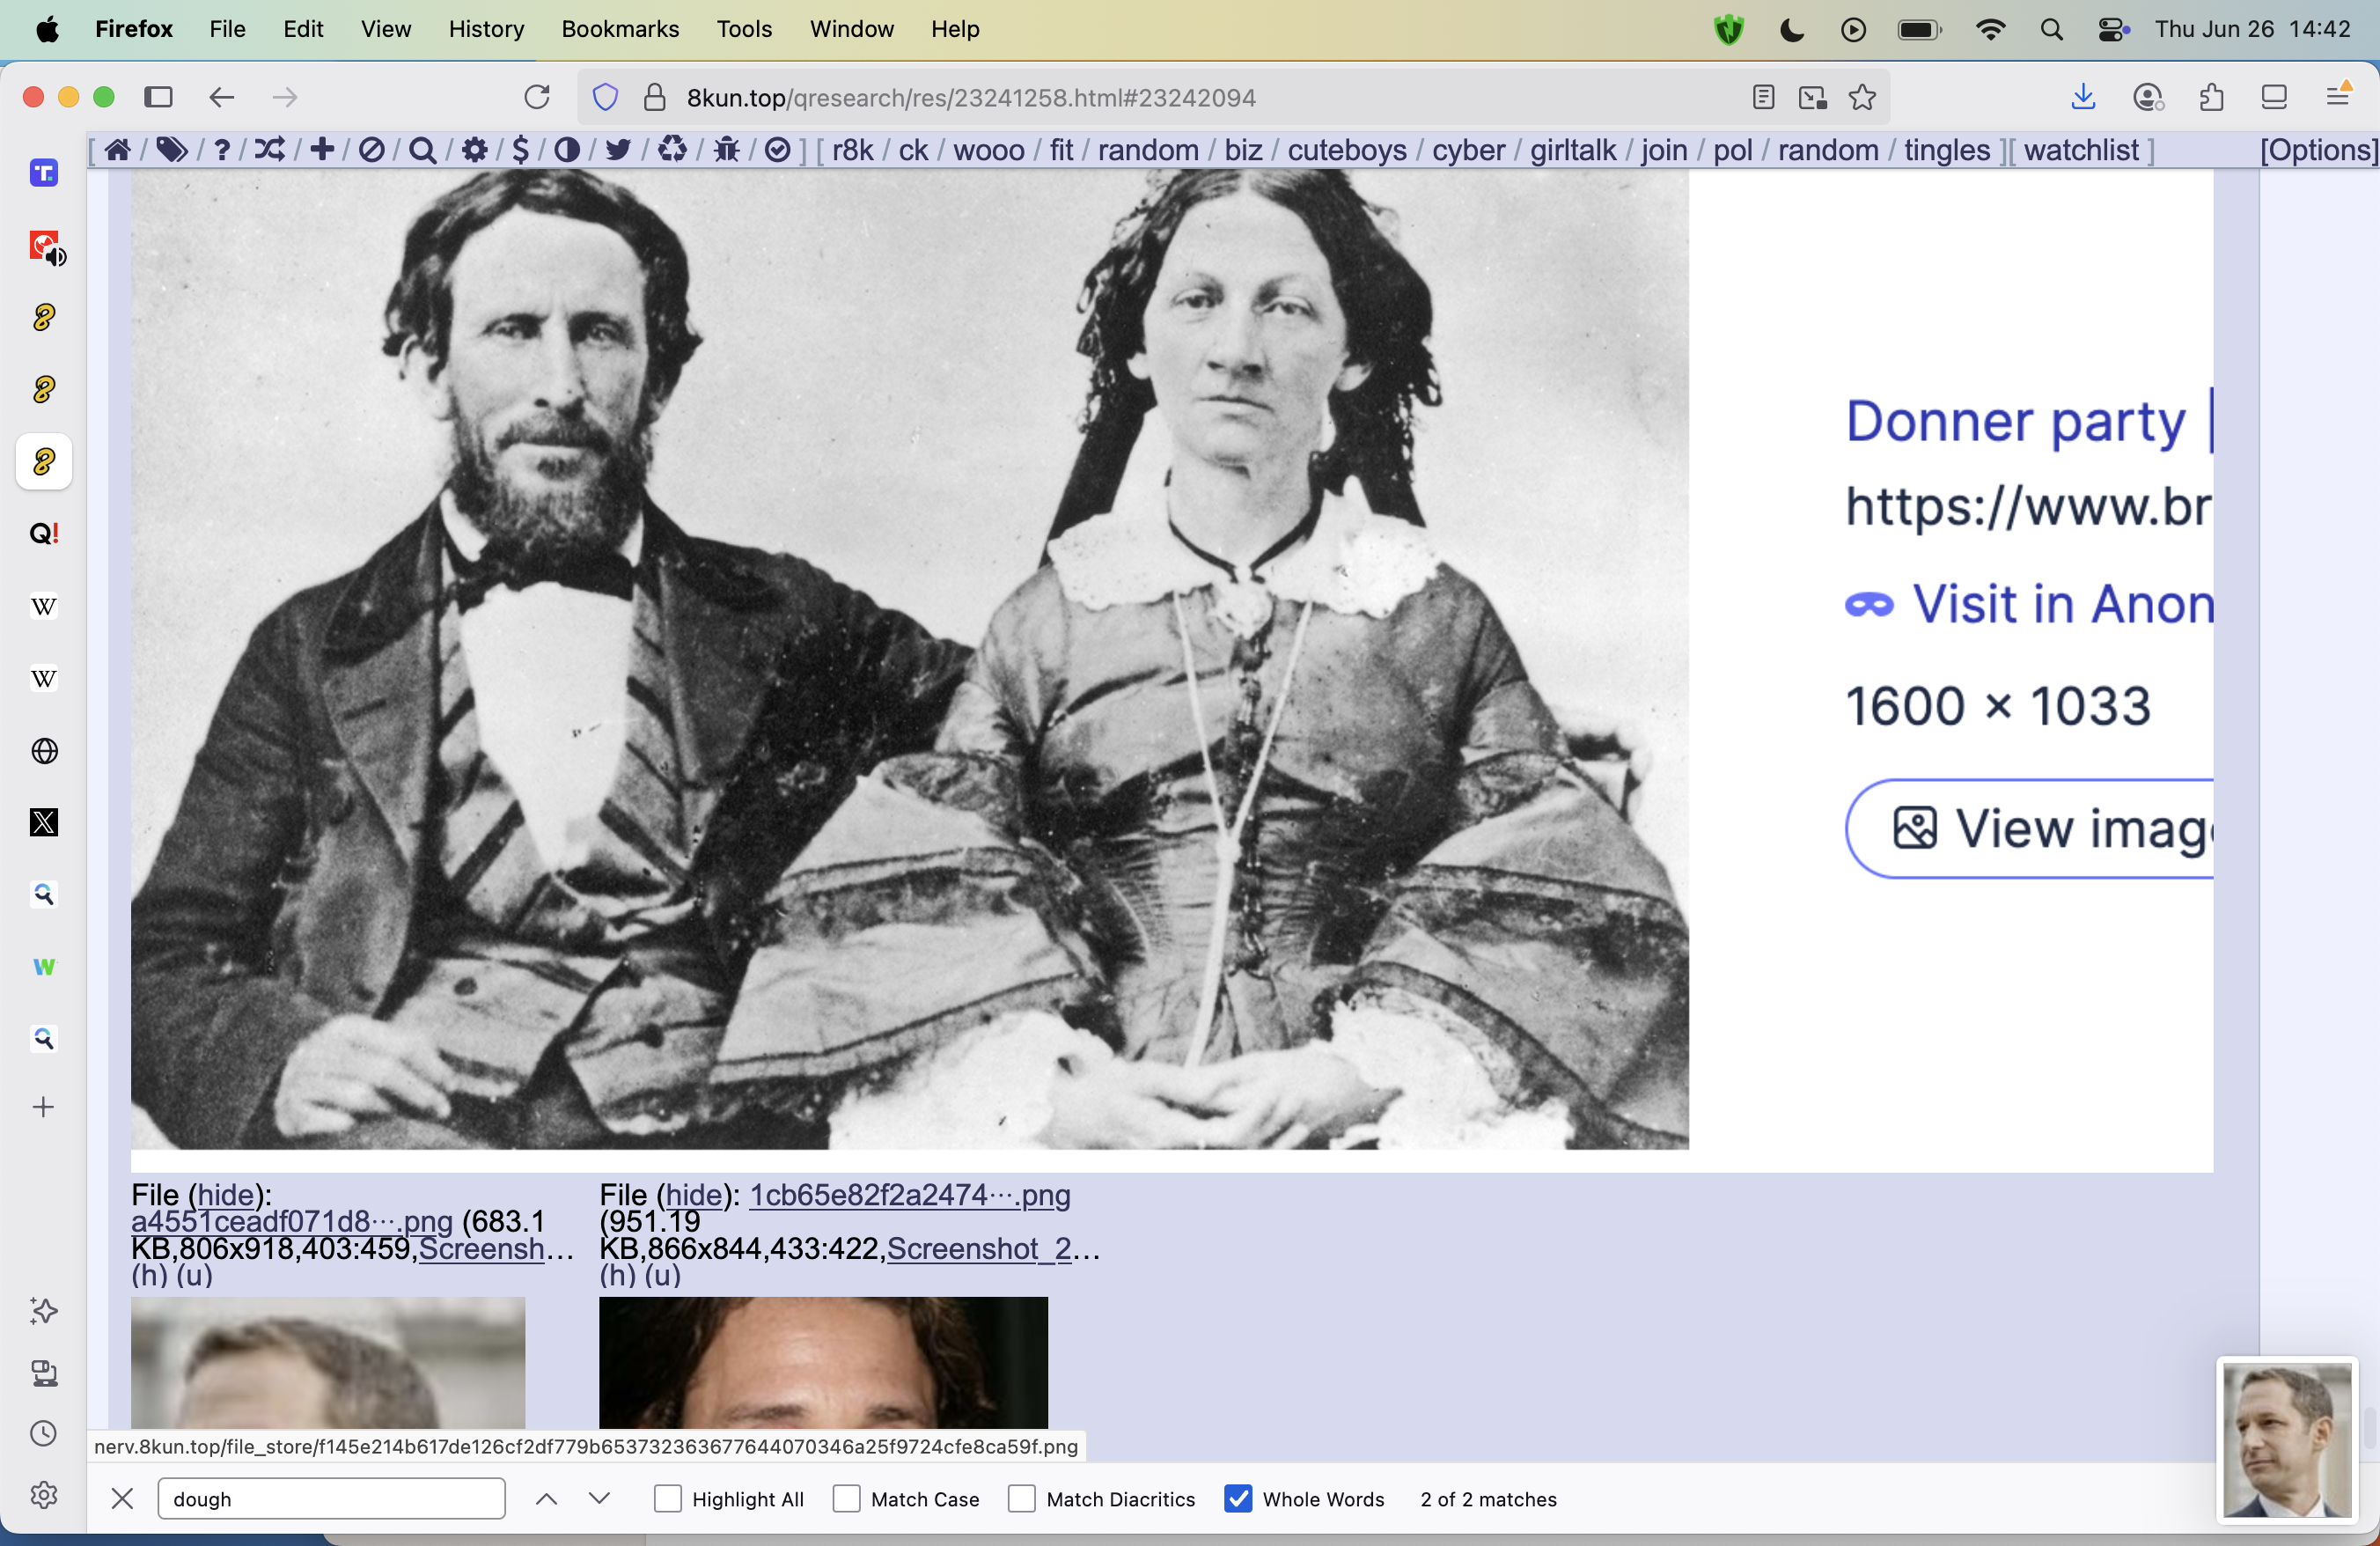Open the Edit menu
Screen dimensions: 2380x1546
(x=303, y=29)
